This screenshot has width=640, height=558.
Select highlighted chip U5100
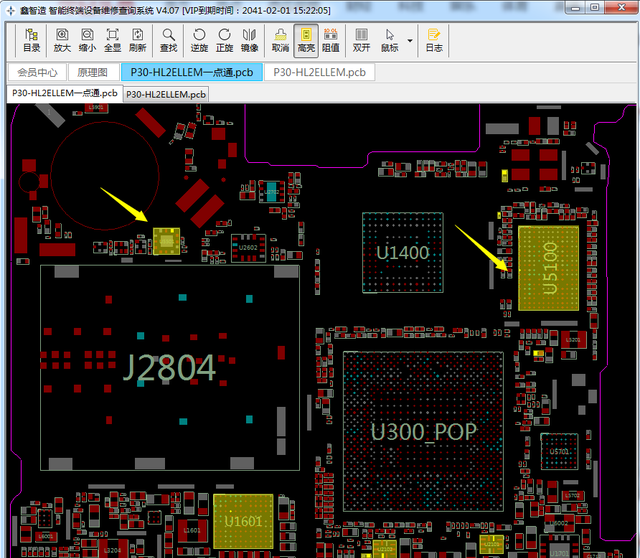pos(548,268)
